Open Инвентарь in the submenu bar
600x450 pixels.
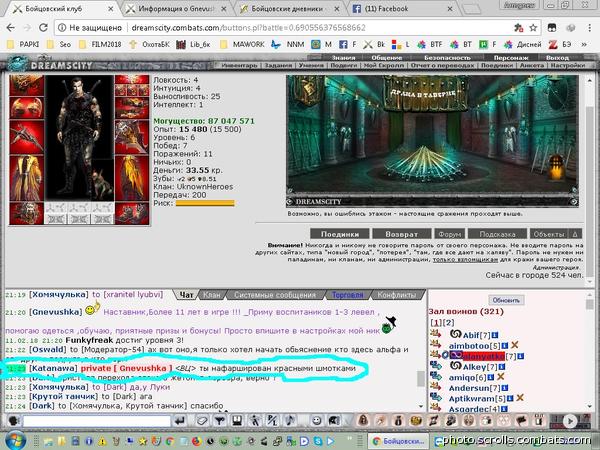239,65
